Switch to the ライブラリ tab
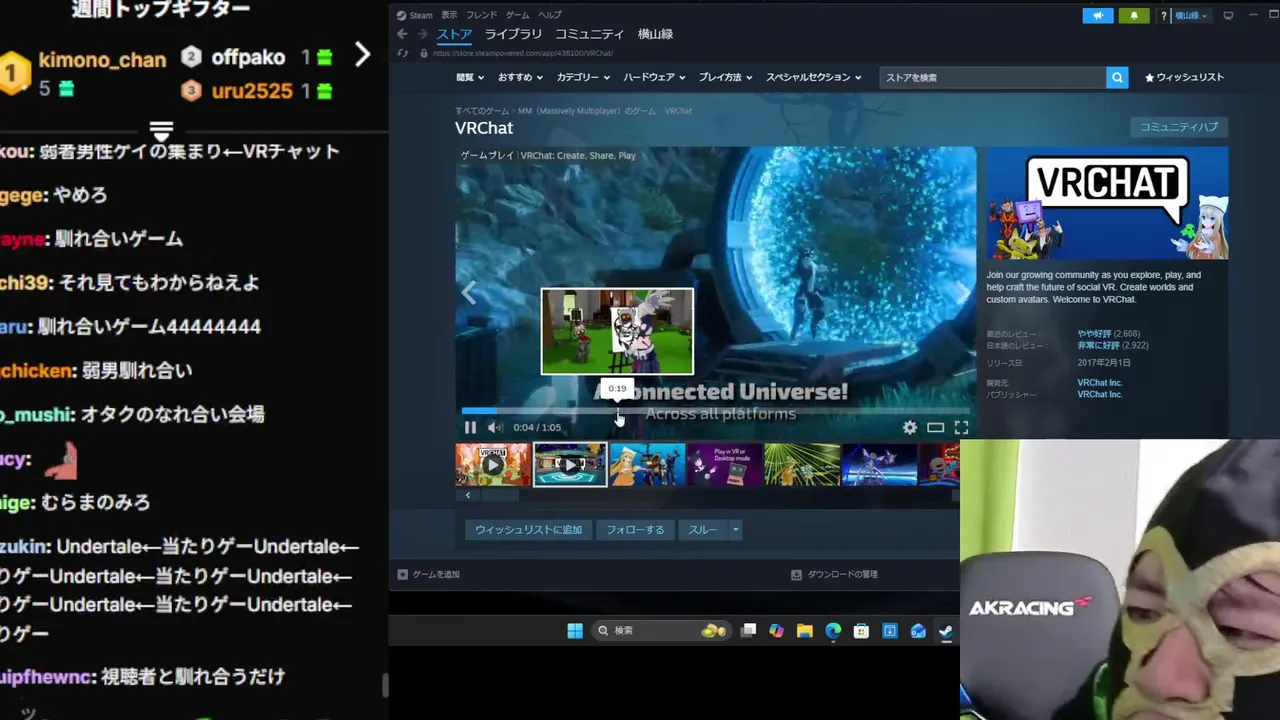The width and height of the screenshot is (1280, 720). 513,34
